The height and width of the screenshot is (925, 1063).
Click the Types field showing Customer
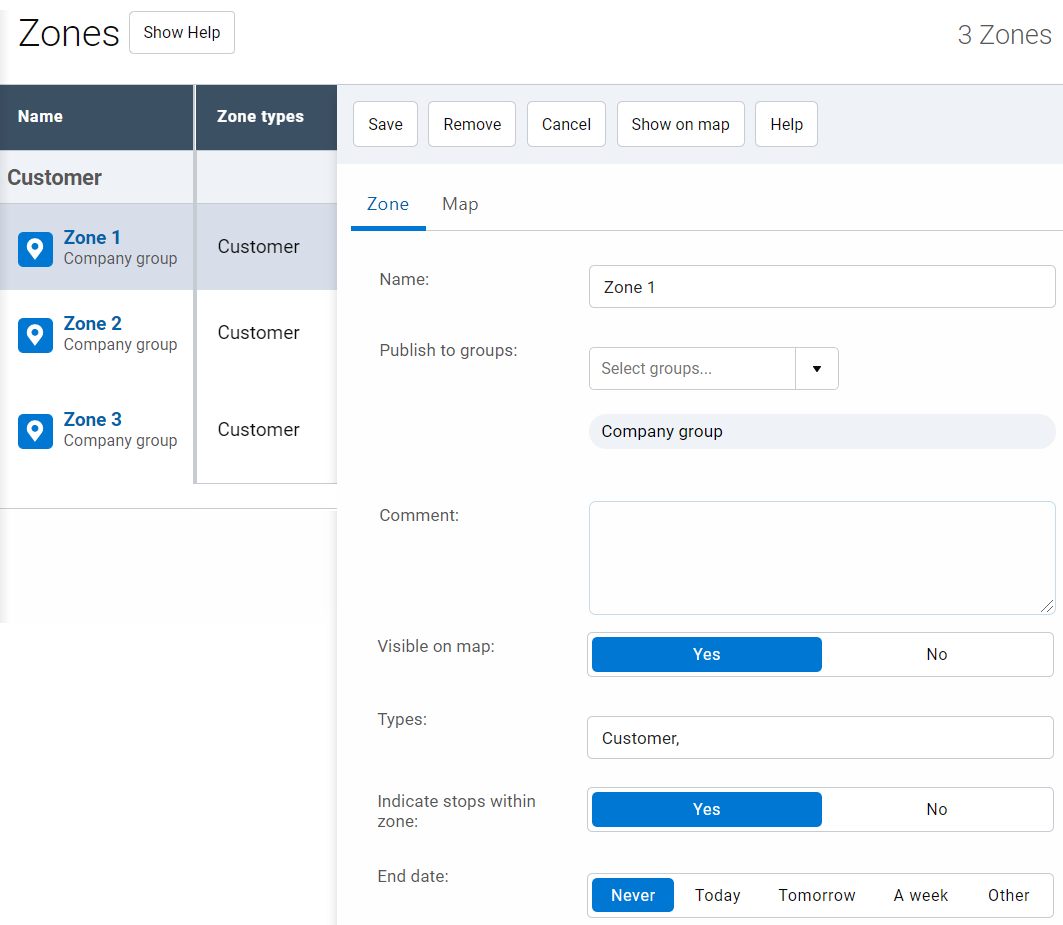pos(820,738)
